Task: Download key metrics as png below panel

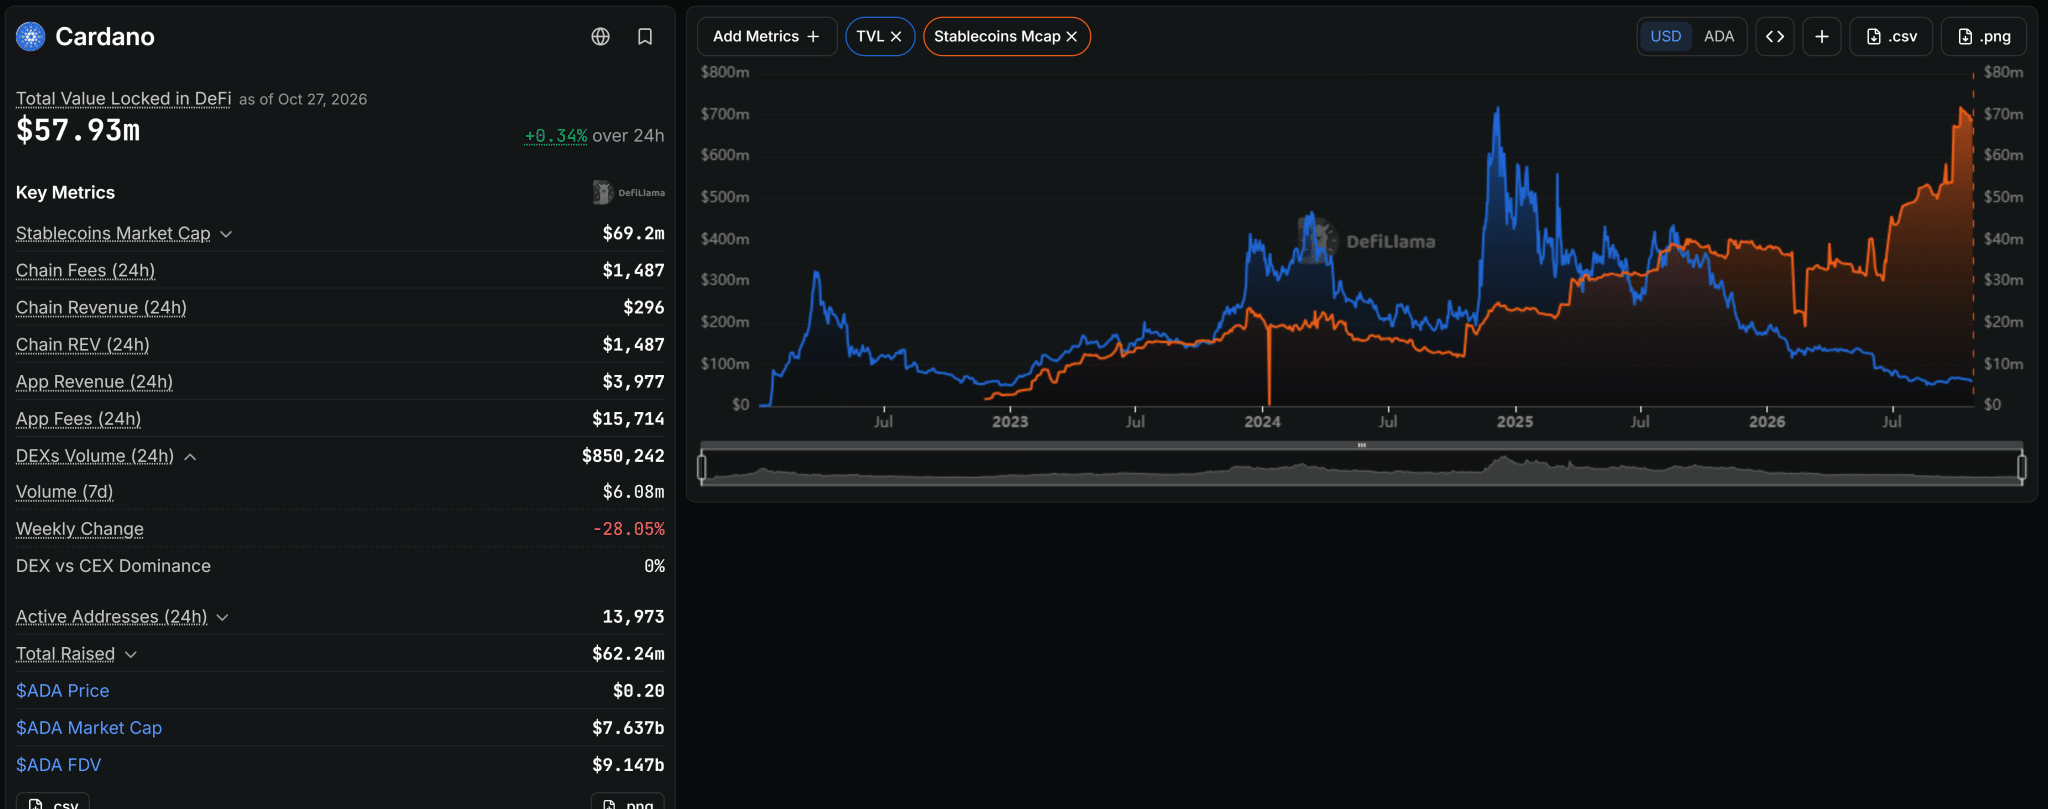Action: point(628,802)
